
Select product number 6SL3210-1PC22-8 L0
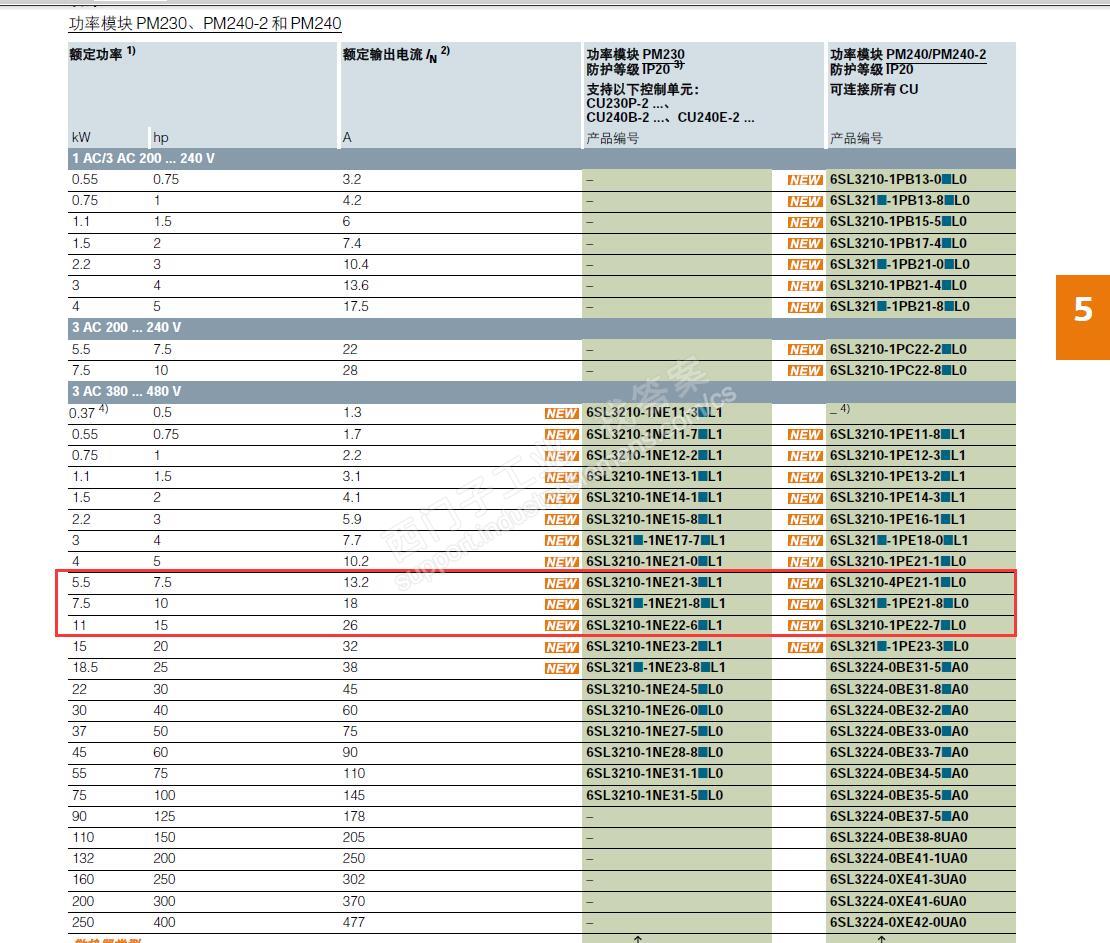pos(898,370)
